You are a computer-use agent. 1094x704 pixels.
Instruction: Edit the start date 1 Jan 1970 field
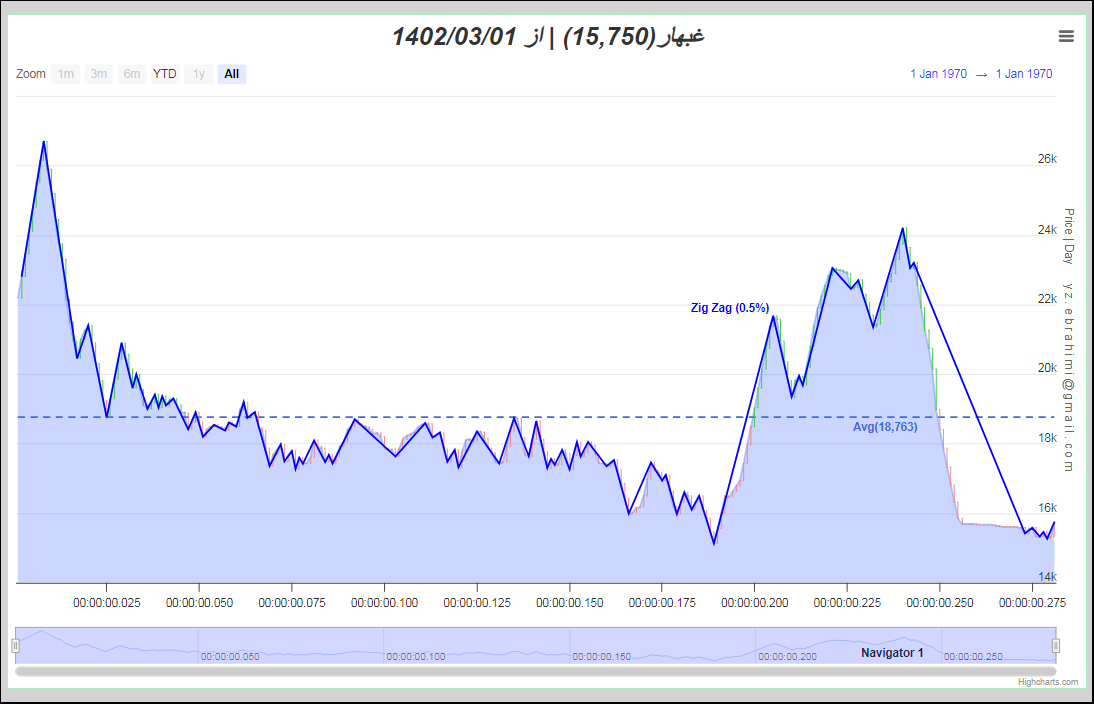click(938, 74)
